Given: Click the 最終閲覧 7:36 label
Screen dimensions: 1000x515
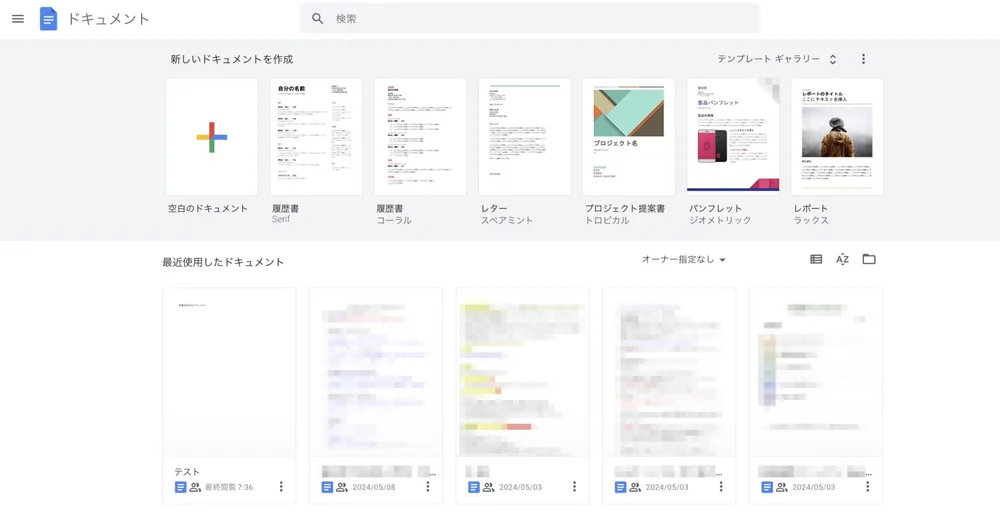Looking at the screenshot, I should pyautogui.click(x=229, y=487).
